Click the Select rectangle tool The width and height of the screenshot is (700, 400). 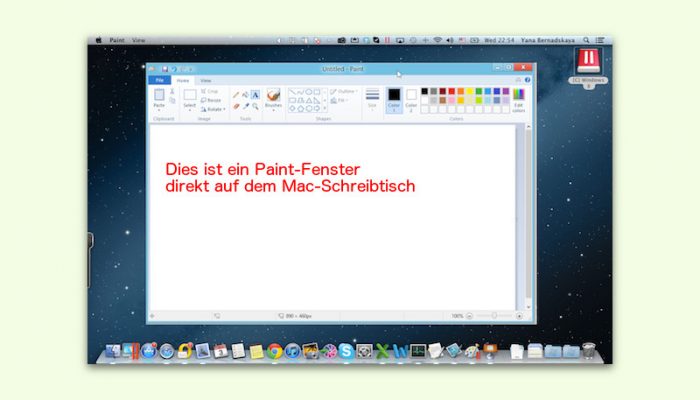(x=190, y=95)
